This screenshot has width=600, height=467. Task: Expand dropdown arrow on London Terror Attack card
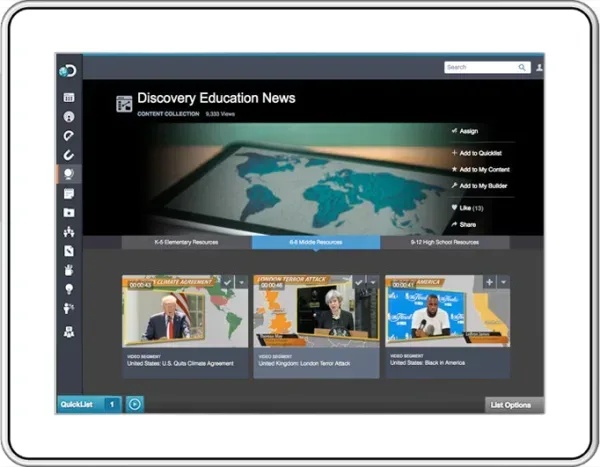[373, 283]
